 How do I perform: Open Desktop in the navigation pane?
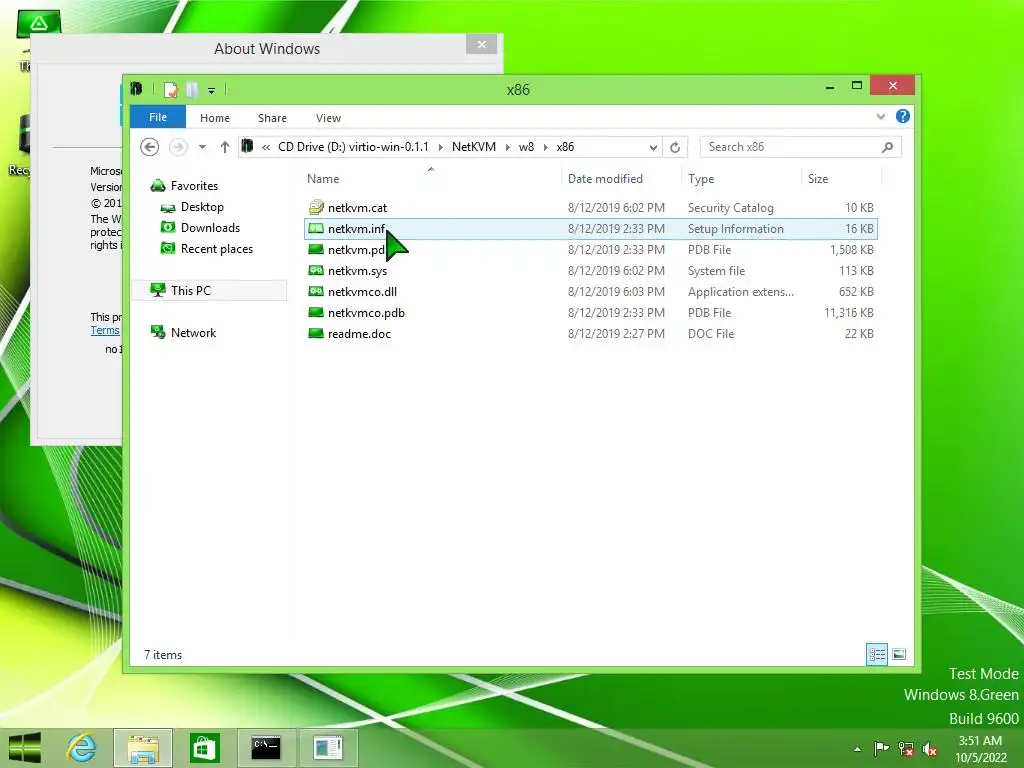tap(202, 207)
